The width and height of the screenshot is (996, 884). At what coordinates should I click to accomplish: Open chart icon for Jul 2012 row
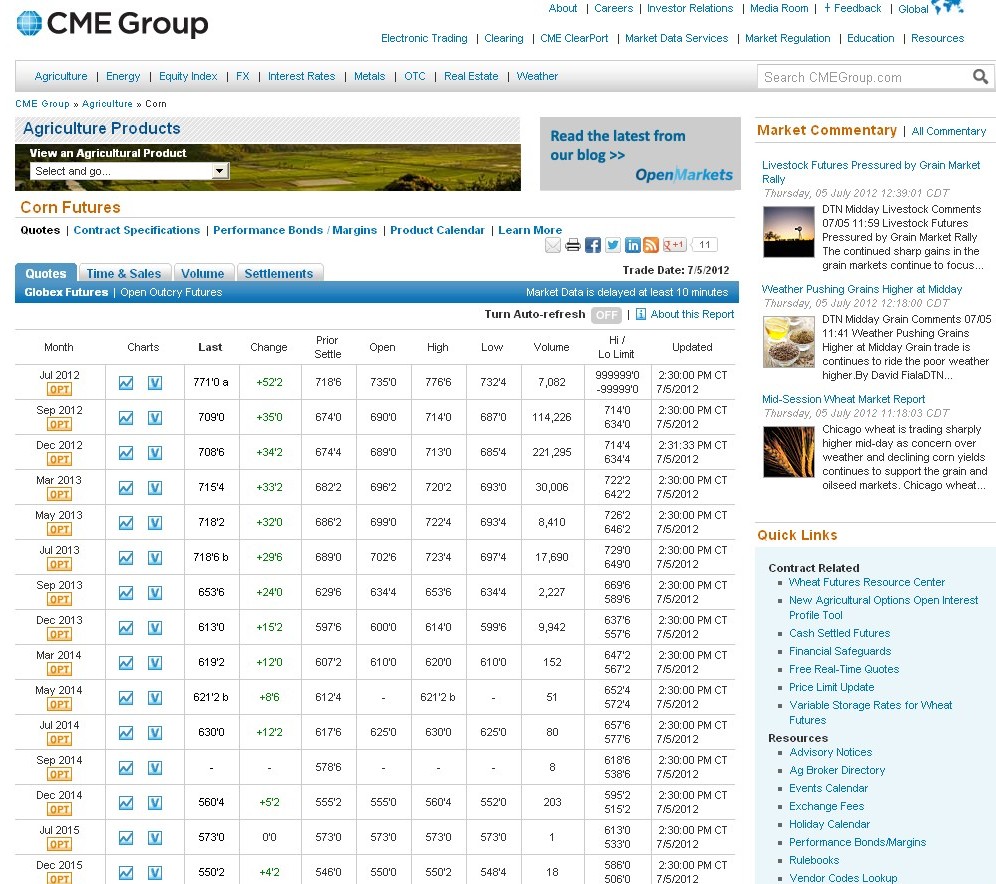[x=126, y=383]
